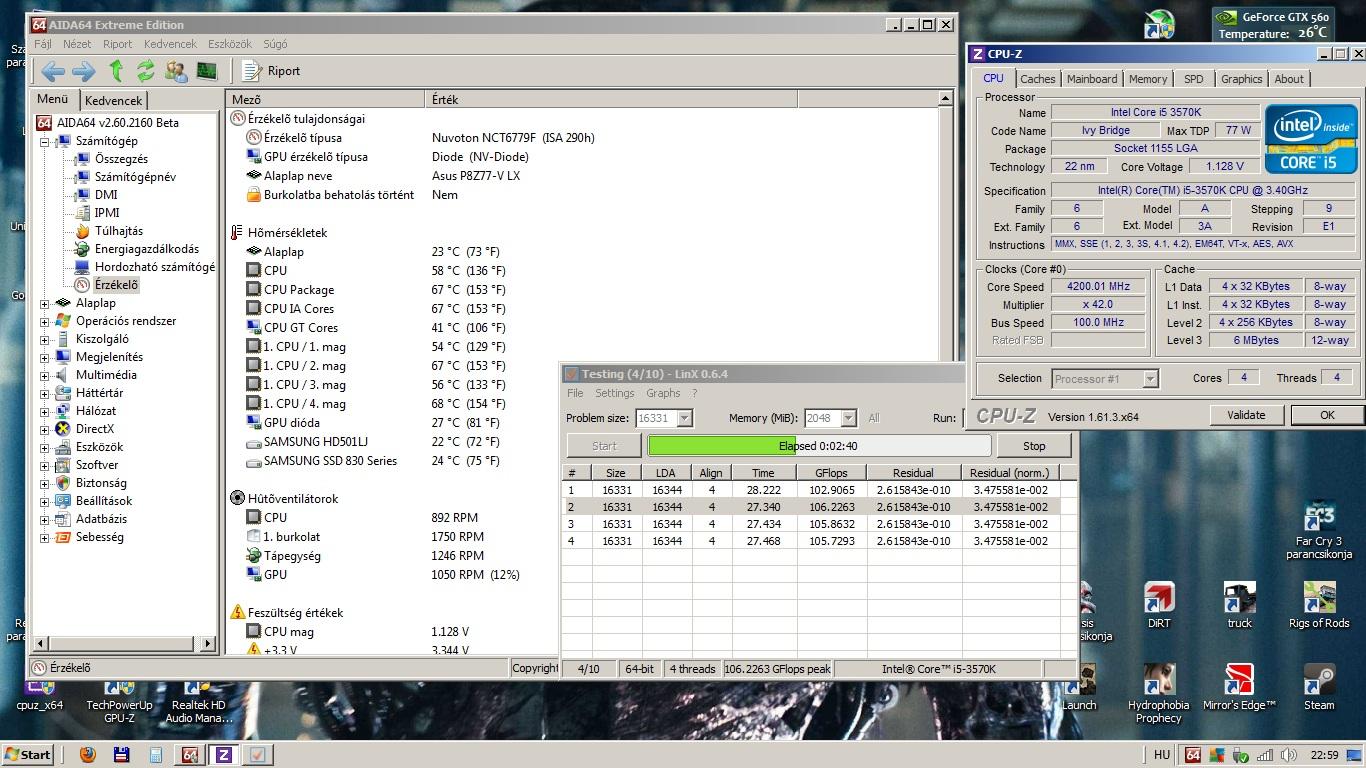Click the Back arrow in AIDA64 toolbar
1366x768 pixels.
(x=53, y=70)
